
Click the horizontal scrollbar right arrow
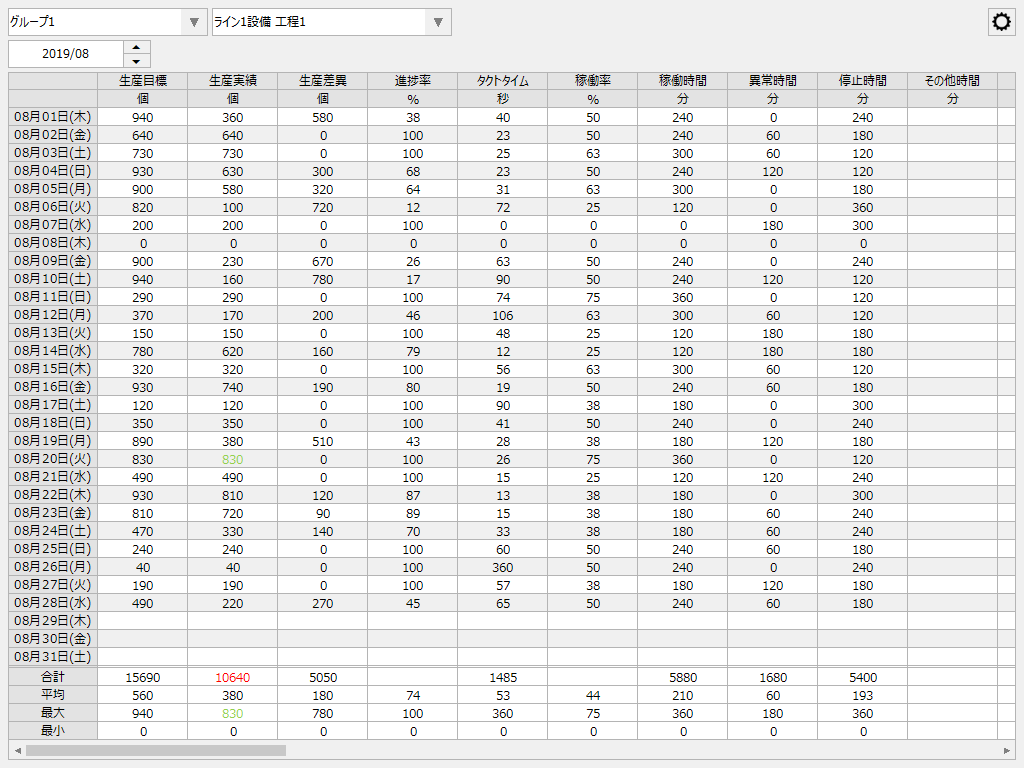1009,751
